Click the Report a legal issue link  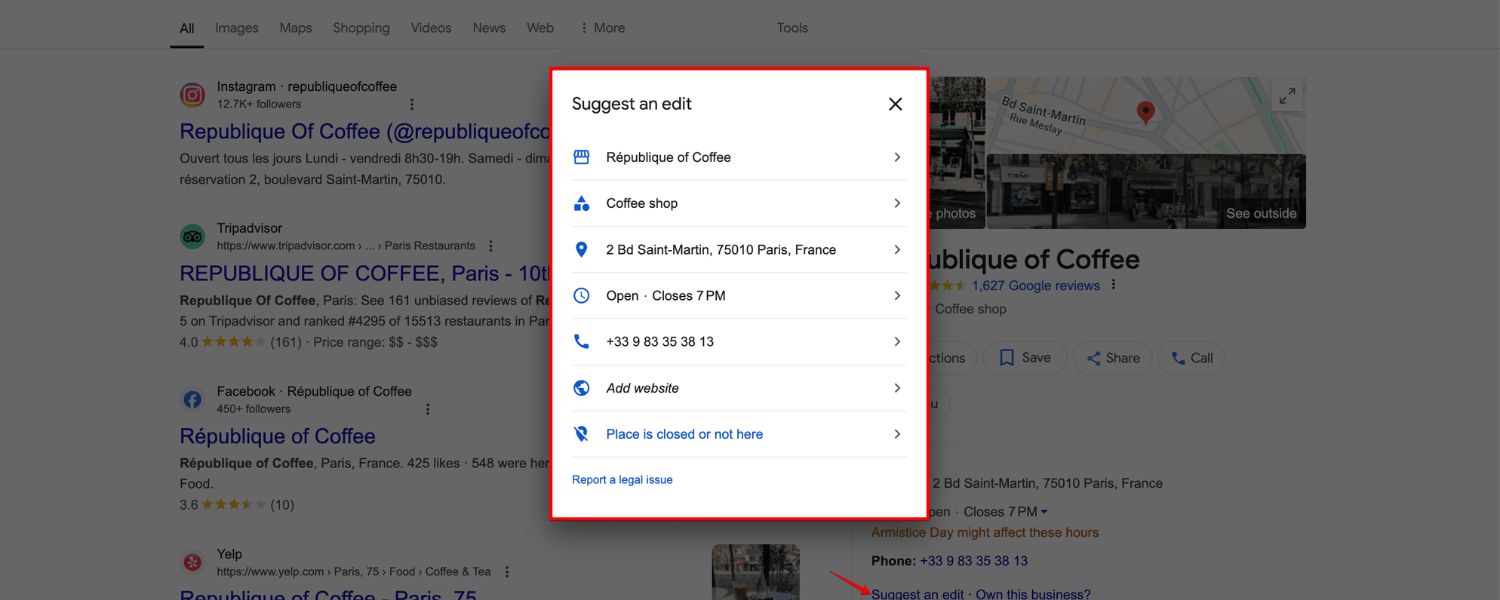622,480
